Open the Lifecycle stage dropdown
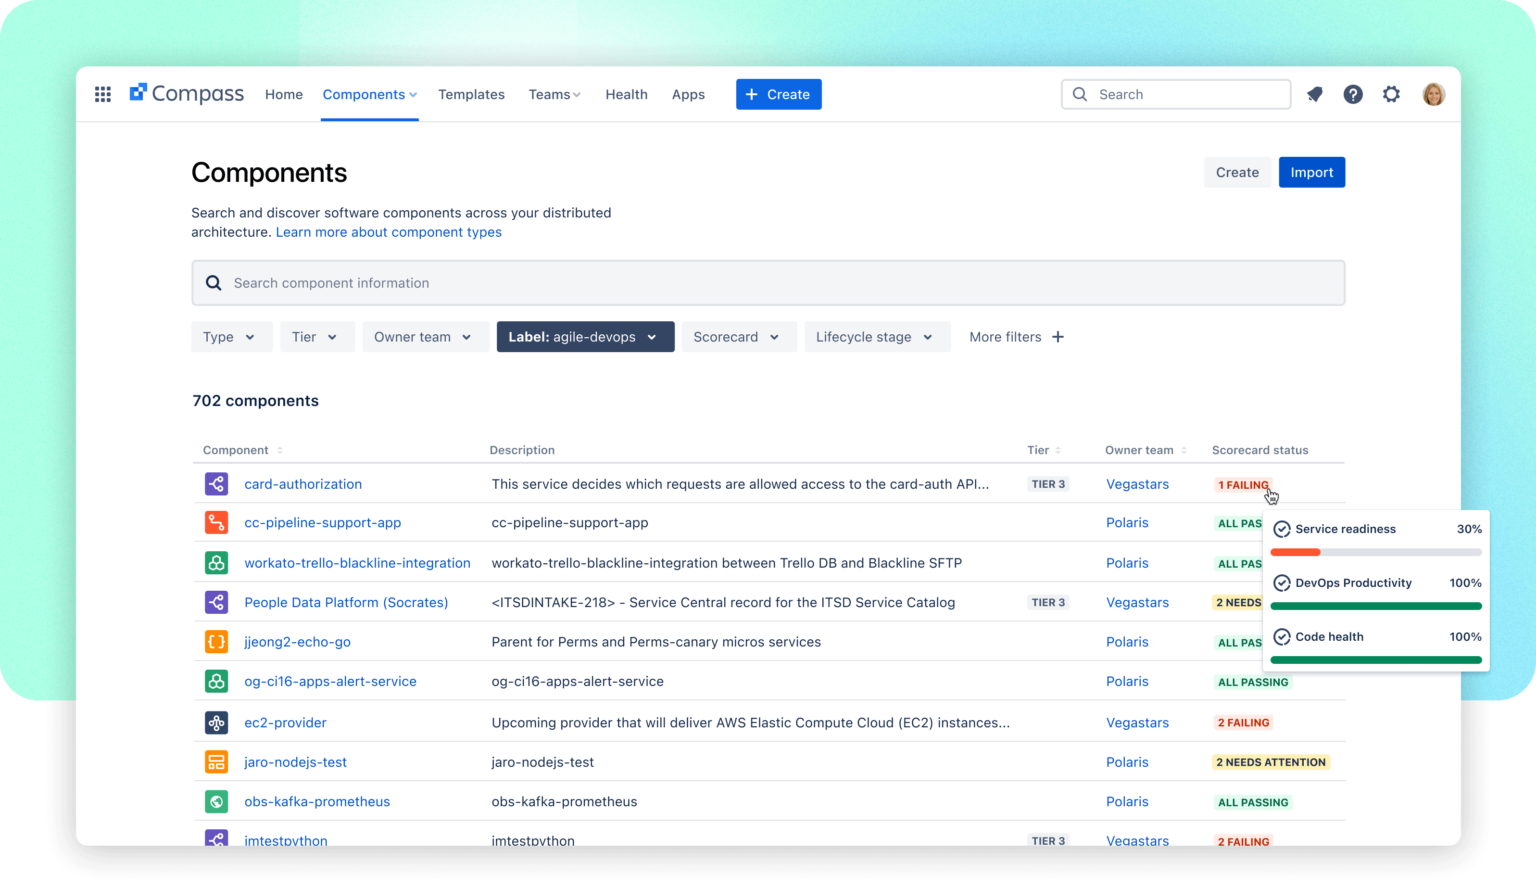 tap(876, 337)
